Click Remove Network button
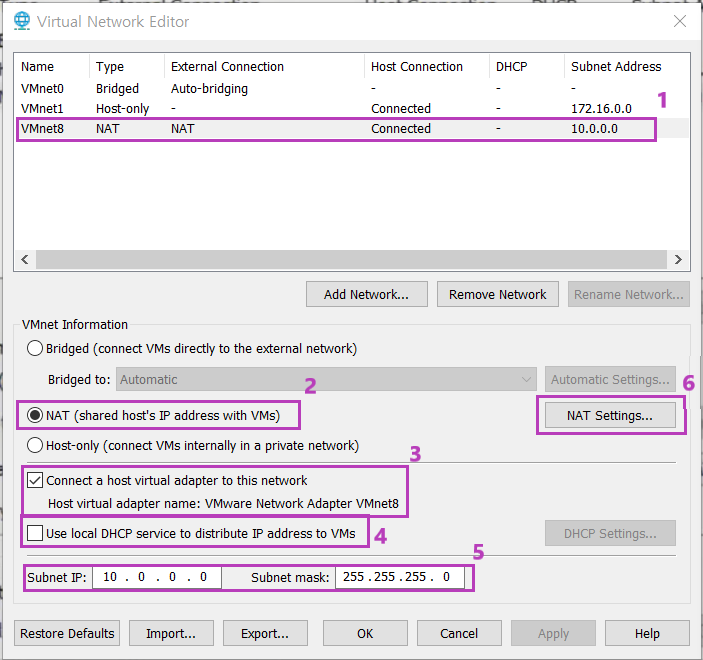This screenshot has height=660, width=703. 498,294
